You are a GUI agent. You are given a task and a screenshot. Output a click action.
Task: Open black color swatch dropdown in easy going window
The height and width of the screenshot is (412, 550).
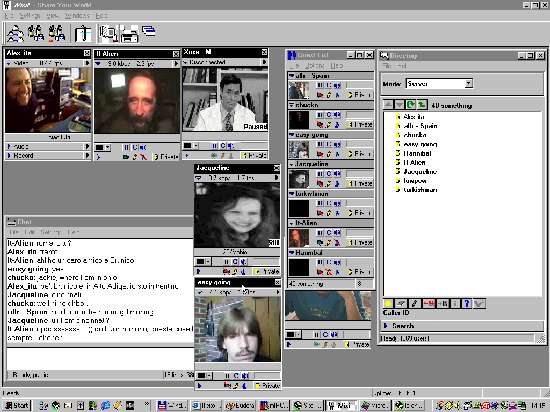pos(204,376)
